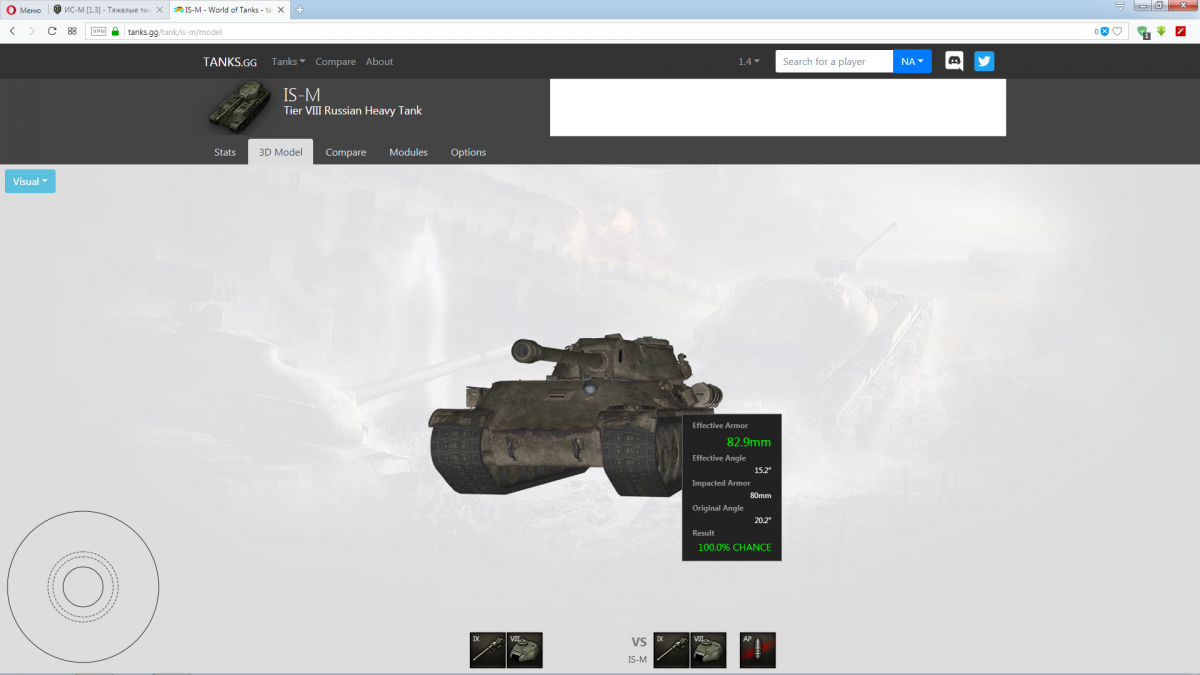Go to TANKS.GG home logo
The height and width of the screenshot is (675, 1200).
click(230, 62)
